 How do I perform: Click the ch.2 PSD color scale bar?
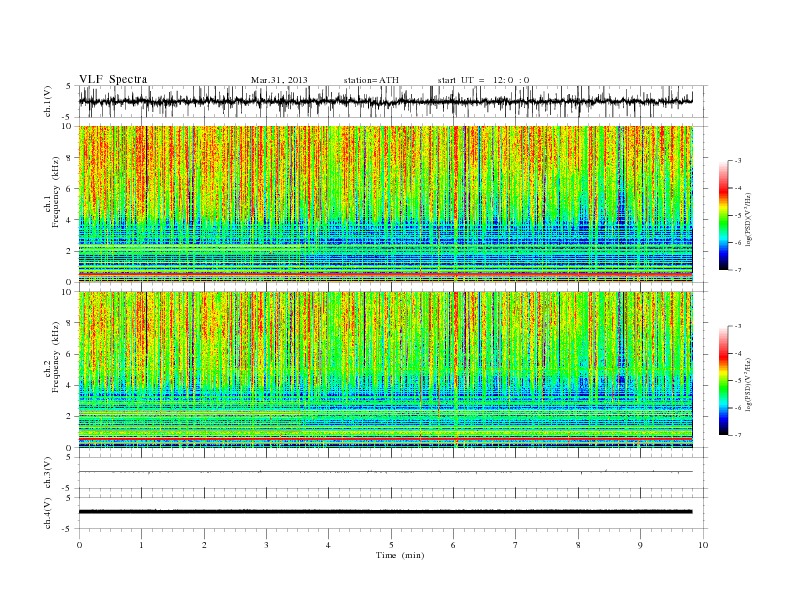pyautogui.click(x=724, y=381)
